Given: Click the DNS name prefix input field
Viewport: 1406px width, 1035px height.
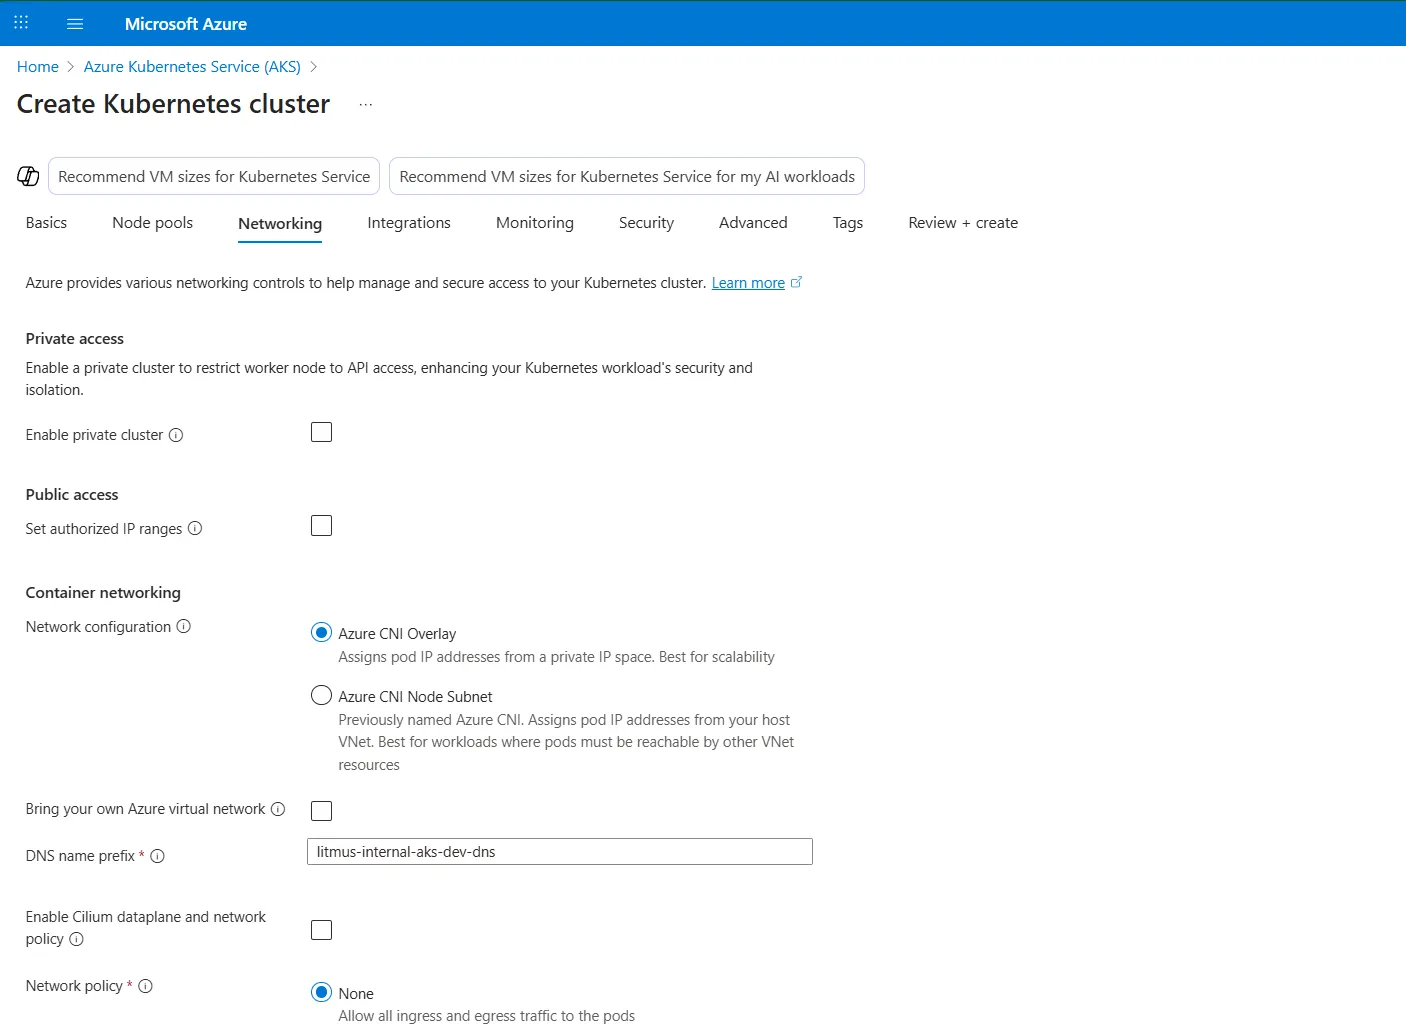Looking at the screenshot, I should pos(560,852).
